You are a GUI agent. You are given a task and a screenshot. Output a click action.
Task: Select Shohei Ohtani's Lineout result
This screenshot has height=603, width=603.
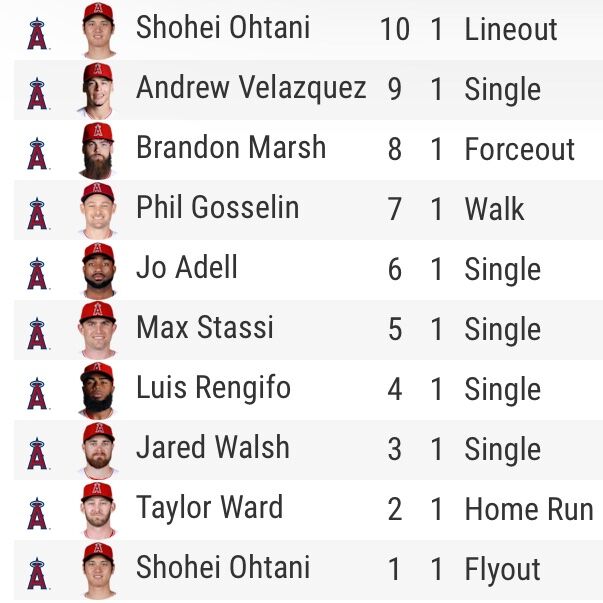pos(511,29)
